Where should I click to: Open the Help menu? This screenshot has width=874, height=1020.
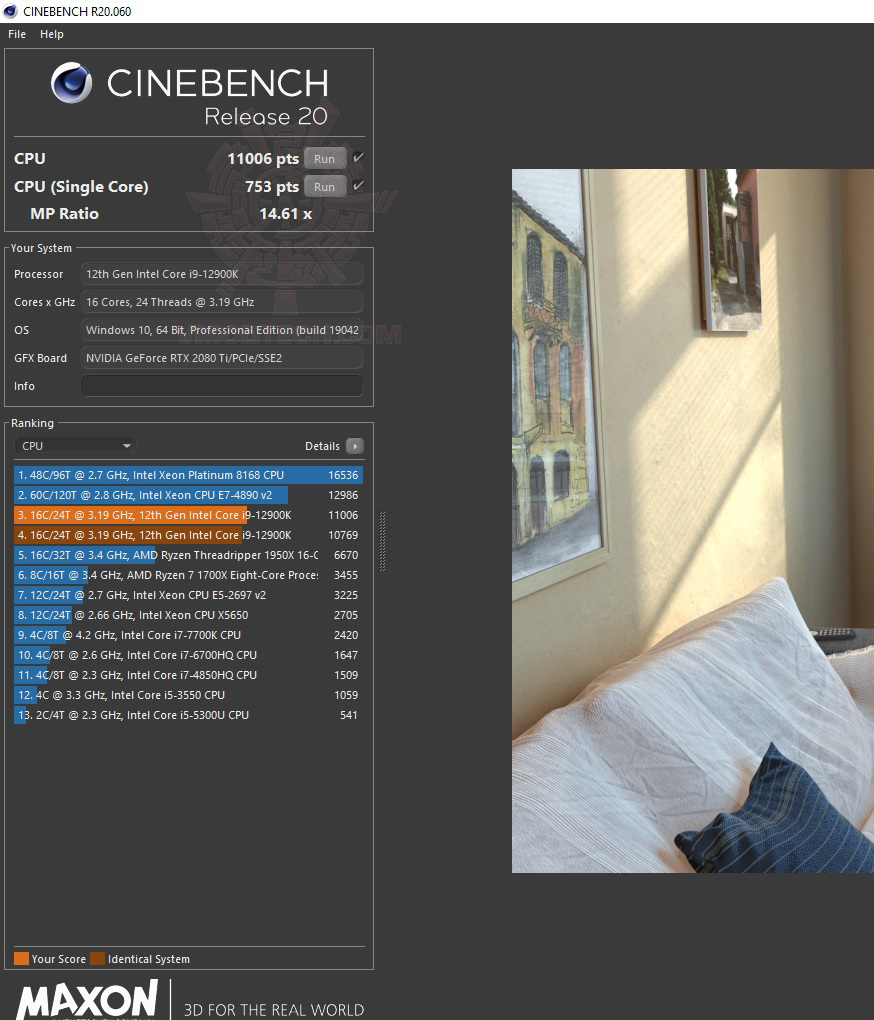tap(51, 34)
